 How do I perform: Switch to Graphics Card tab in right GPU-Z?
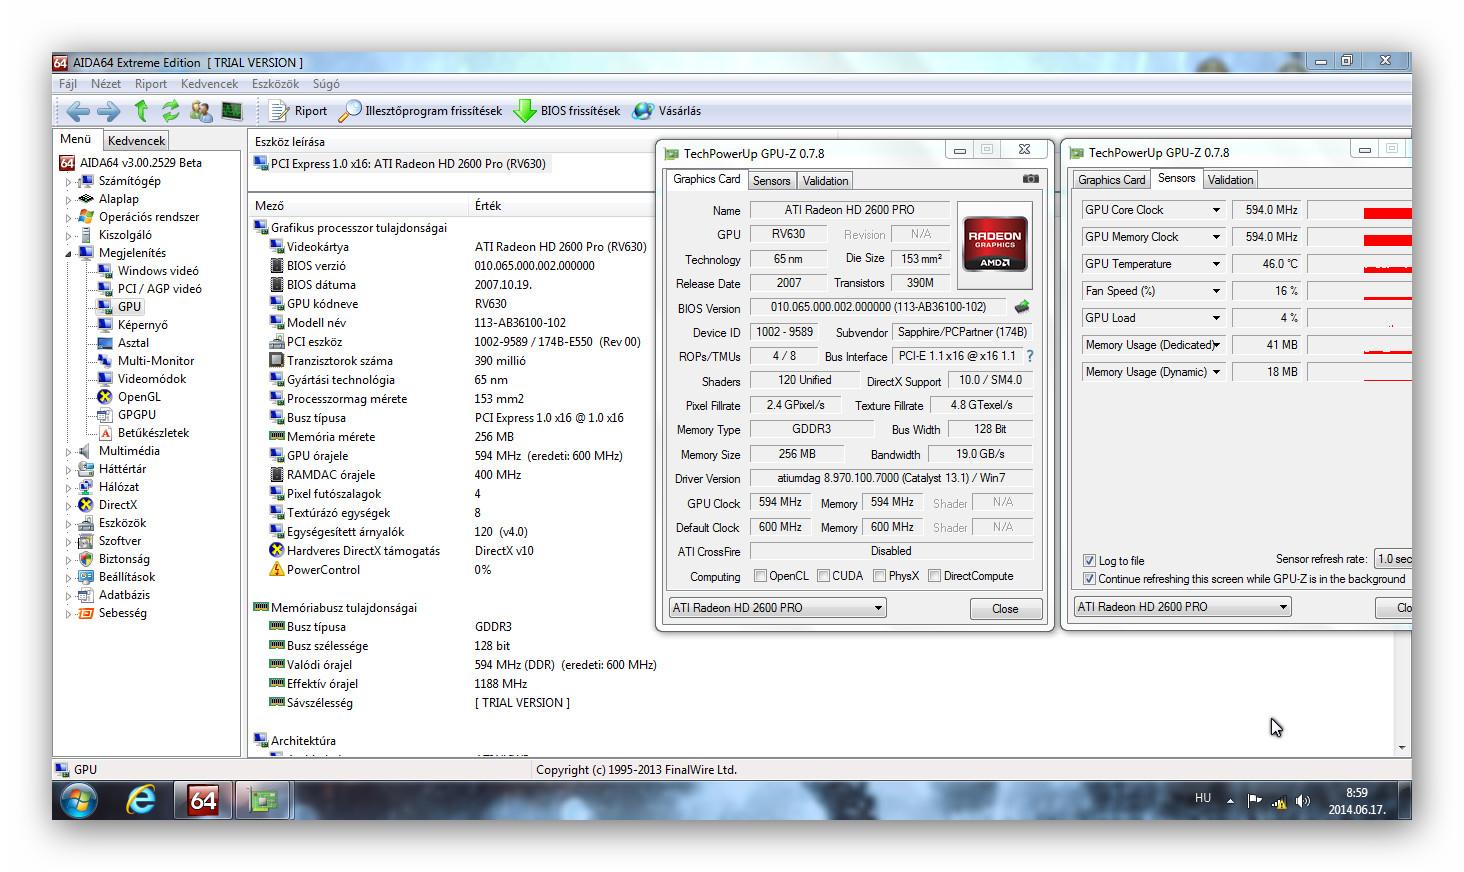pos(1111,180)
